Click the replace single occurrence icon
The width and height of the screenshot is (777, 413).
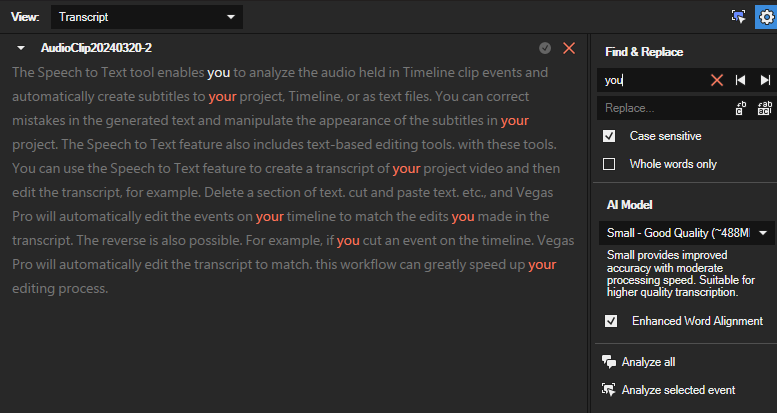point(741,107)
